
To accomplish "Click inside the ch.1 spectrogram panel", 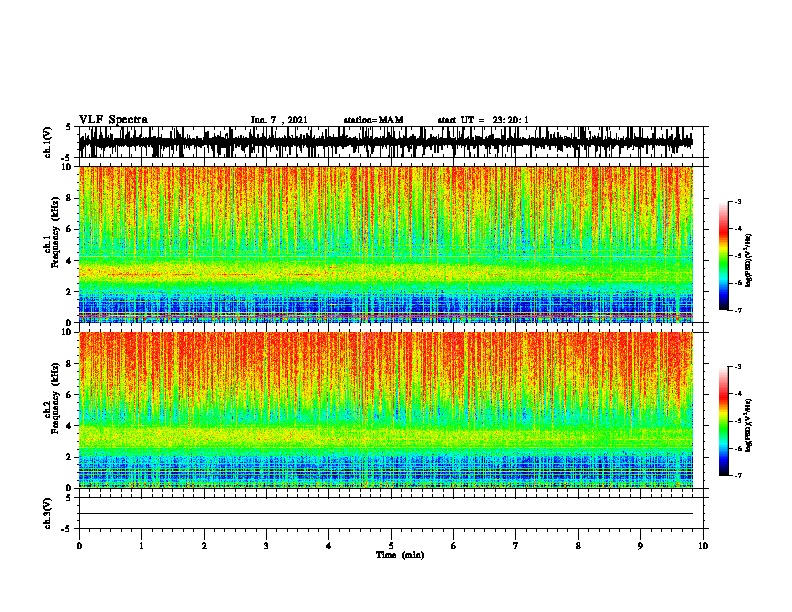I will coord(386,244).
